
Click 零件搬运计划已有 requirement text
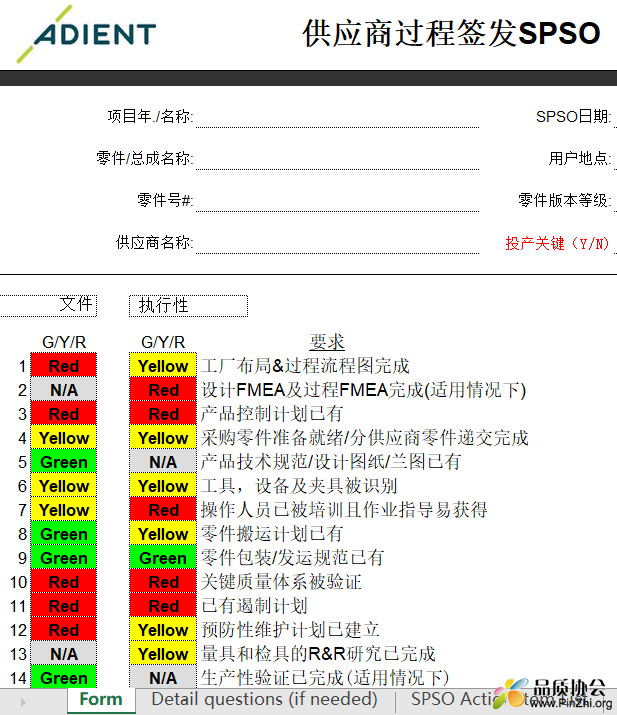pos(272,534)
